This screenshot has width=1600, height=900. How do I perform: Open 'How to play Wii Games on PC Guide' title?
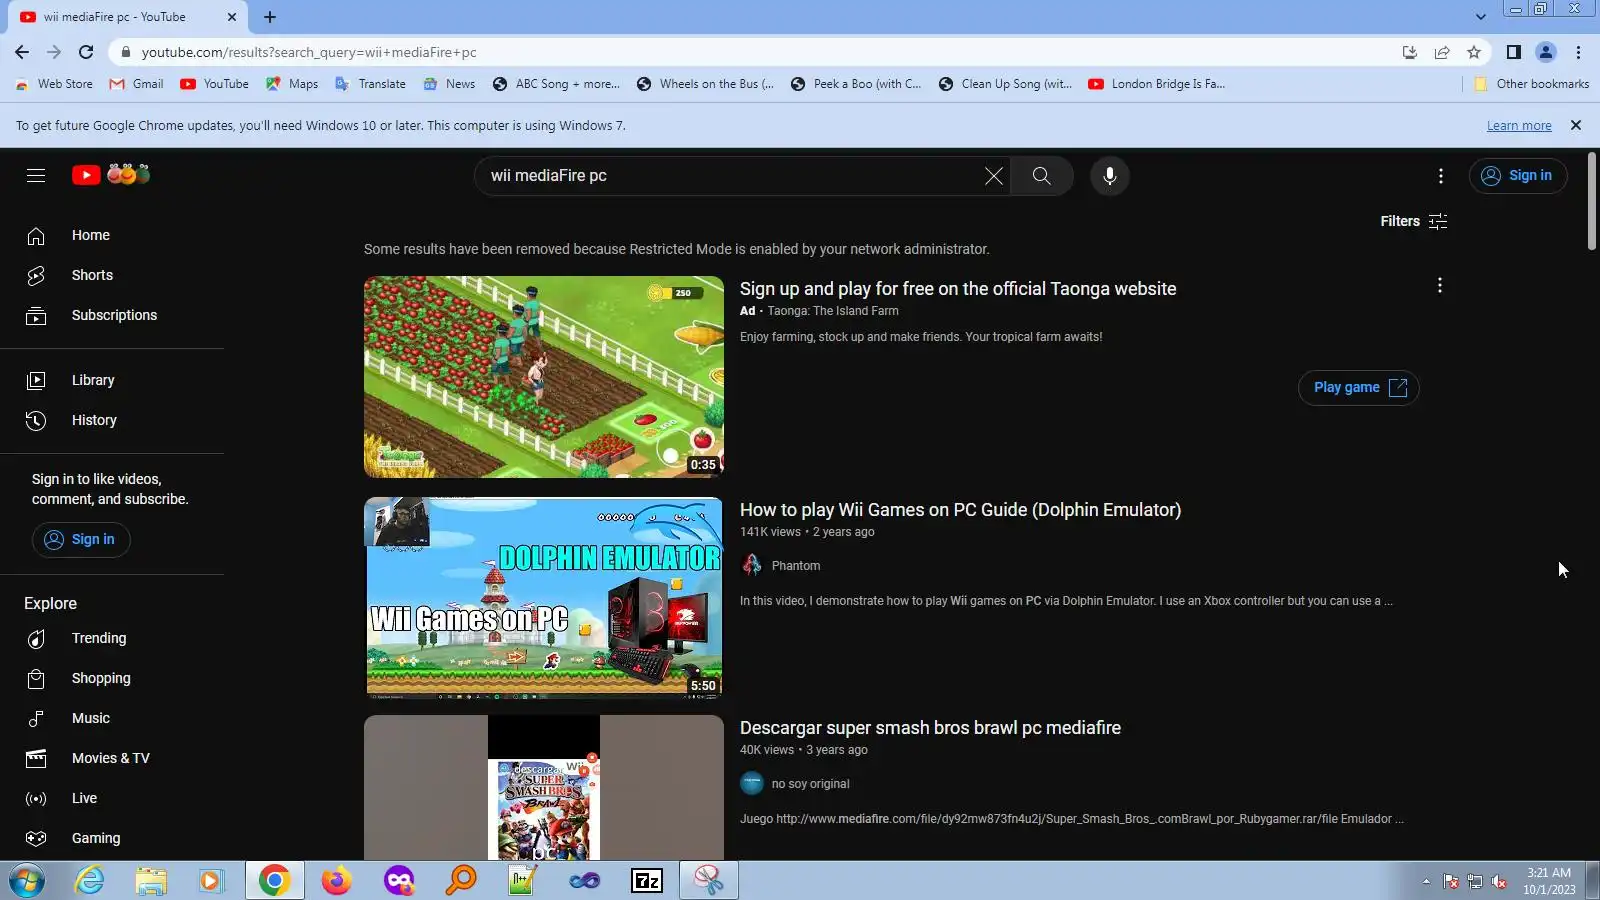[960, 510]
